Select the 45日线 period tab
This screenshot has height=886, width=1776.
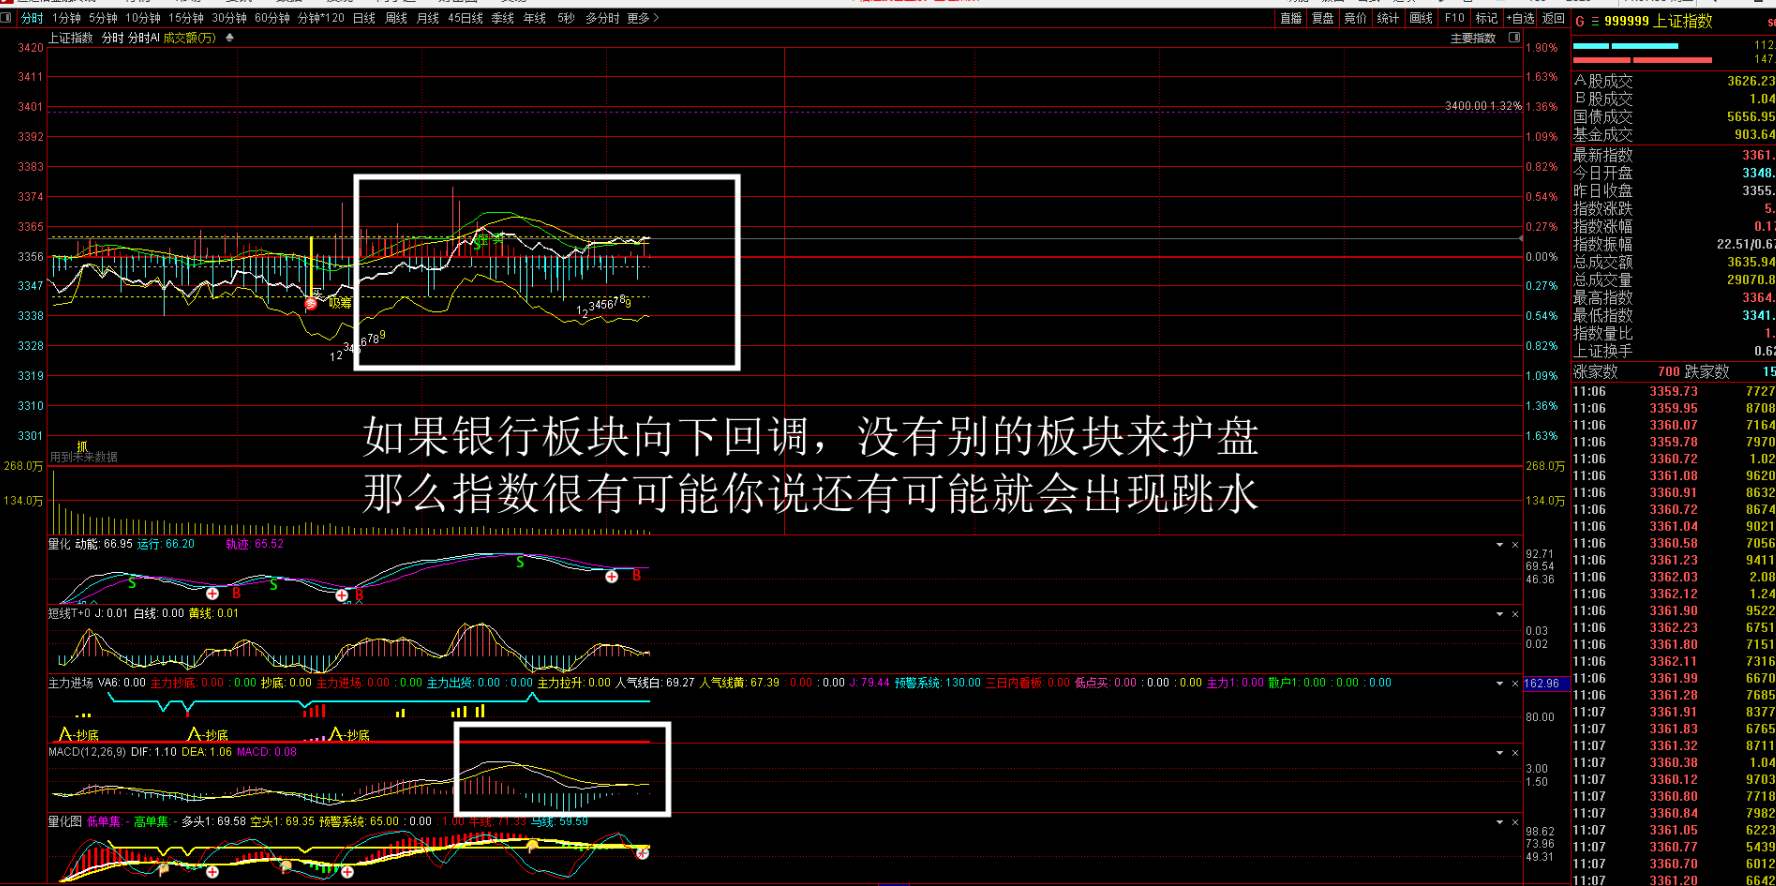(466, 18)
